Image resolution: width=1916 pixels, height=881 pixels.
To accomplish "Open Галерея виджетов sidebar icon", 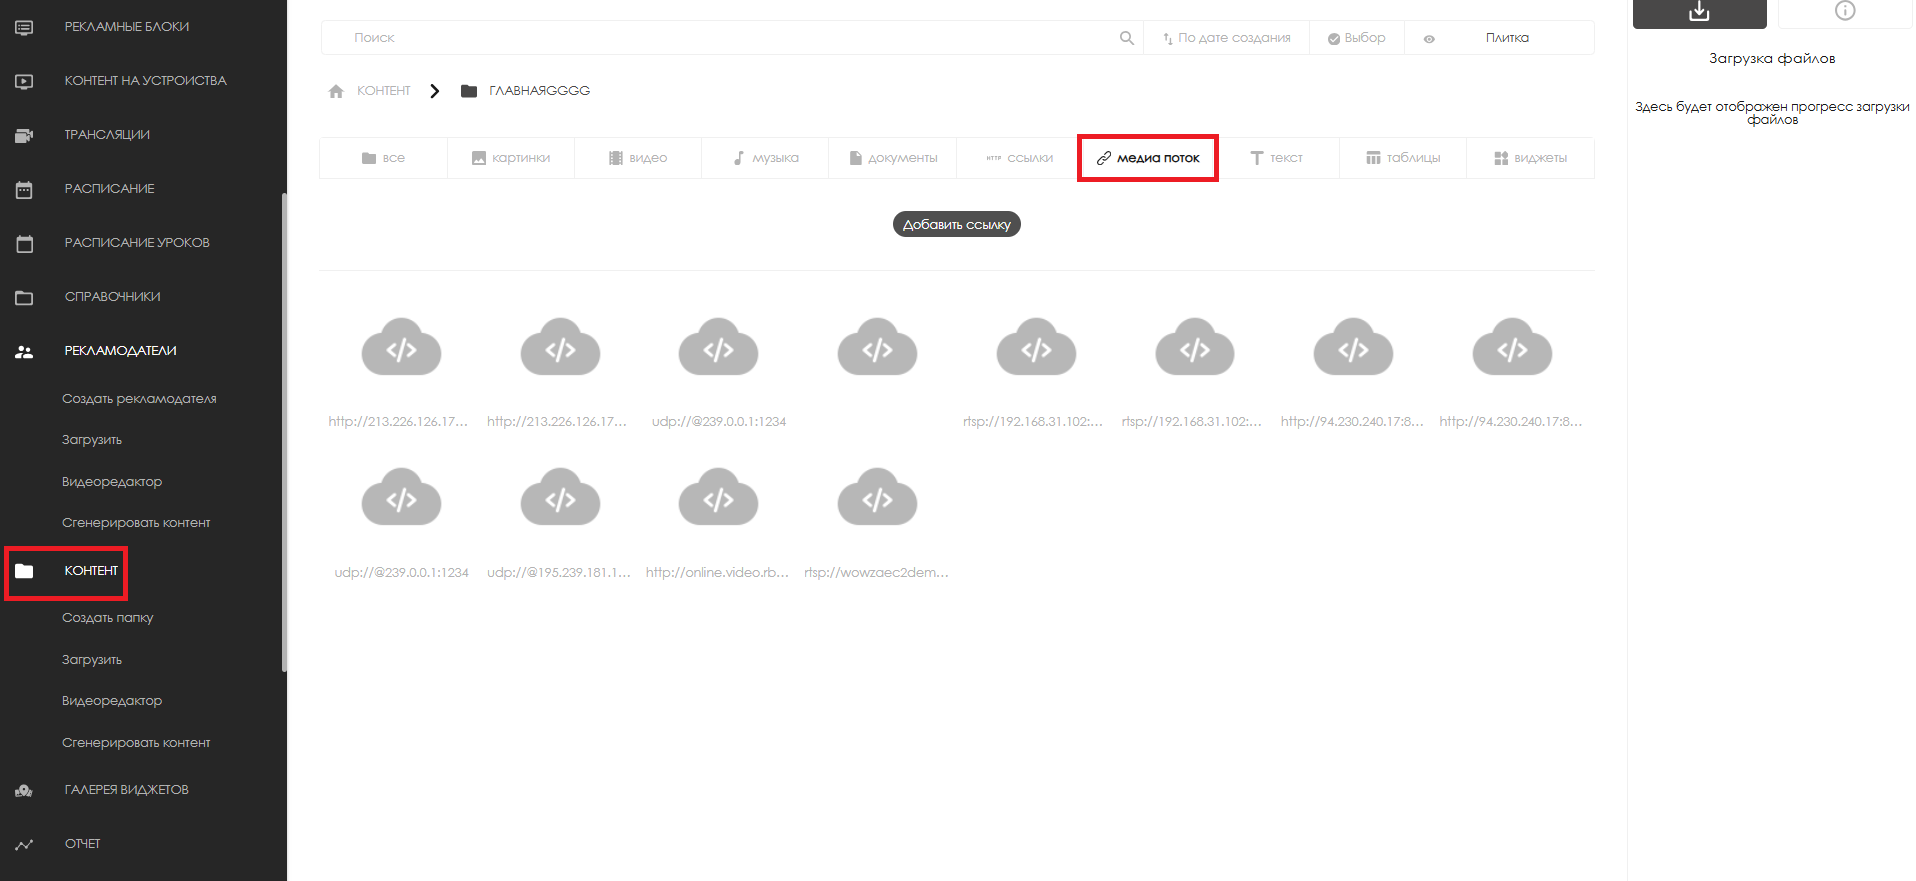I will [24, 790].
